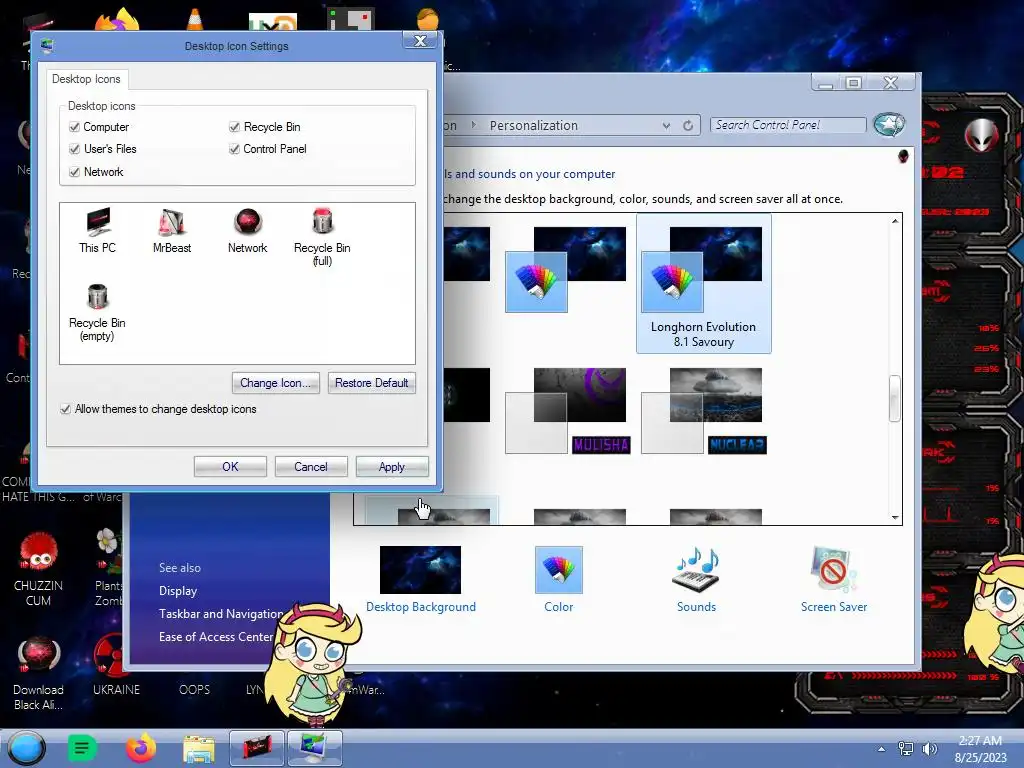
Task: Open the green notes app on taskbar
Action: point(82,748)
